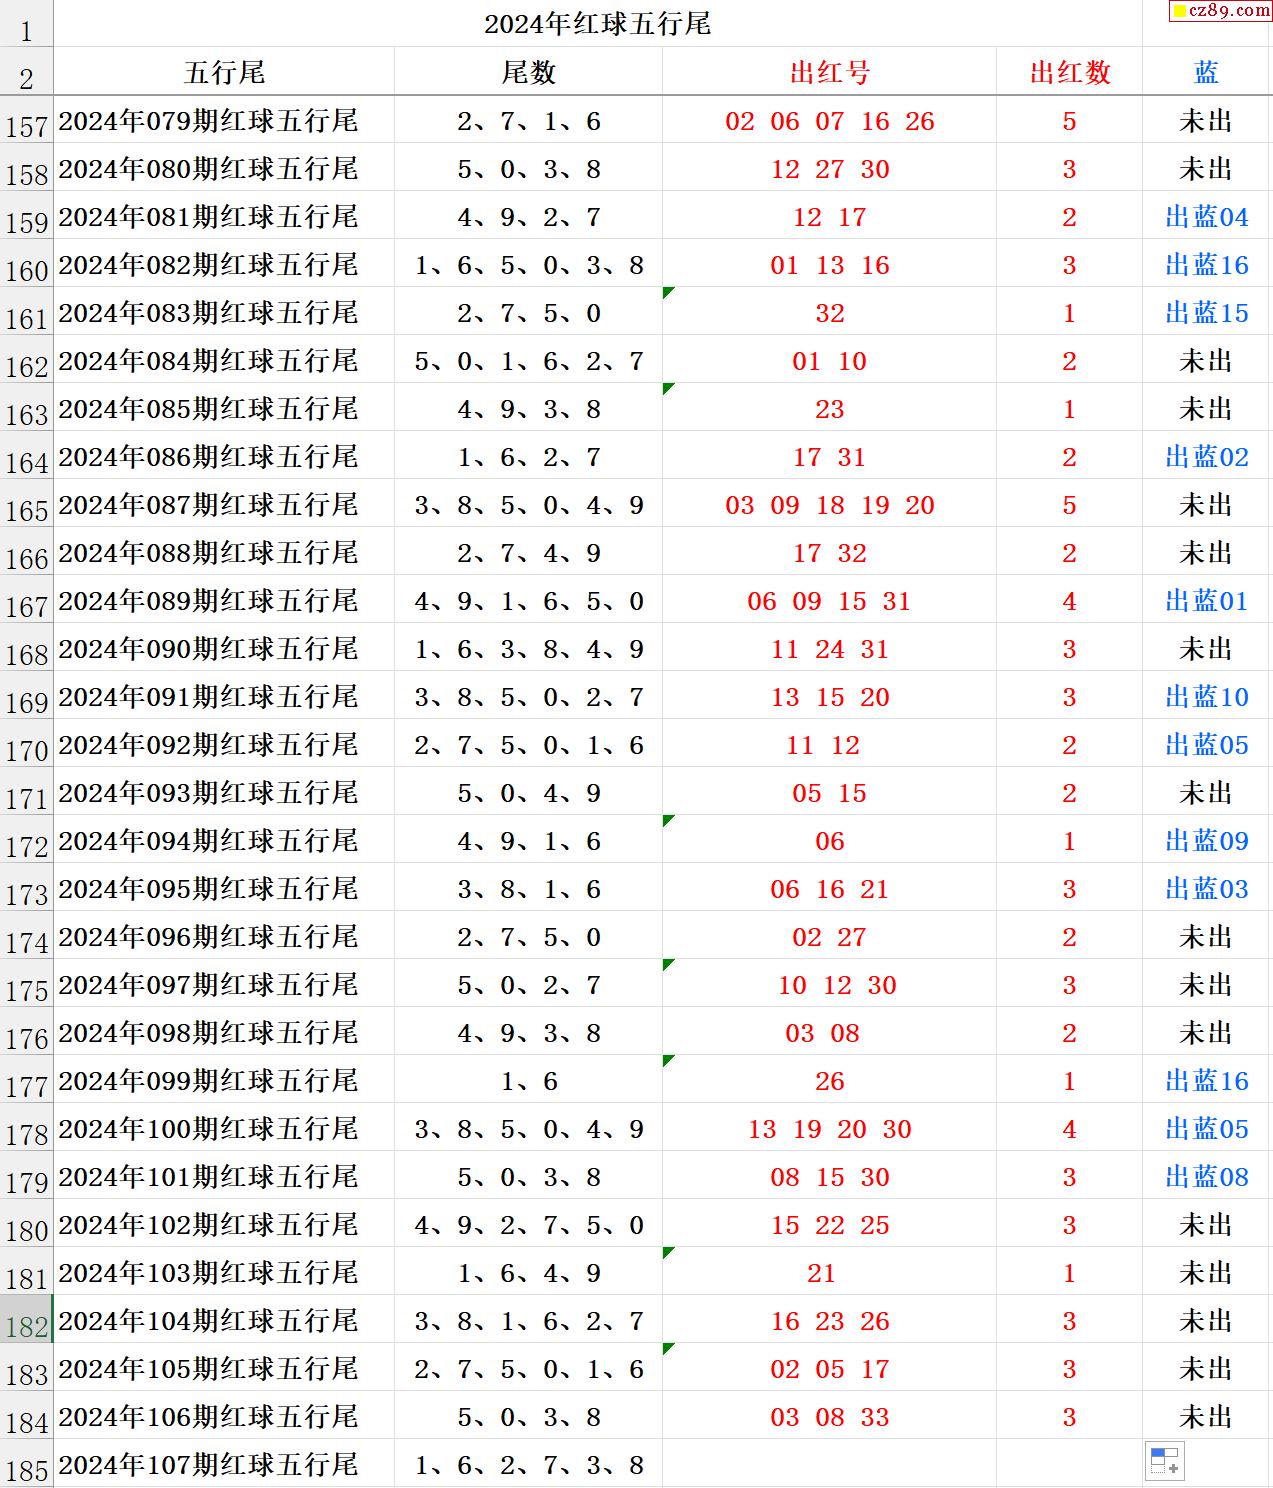Select the 出蓝10 cell
This screenshot has height=1488, width=1273.
point(1206,697)
